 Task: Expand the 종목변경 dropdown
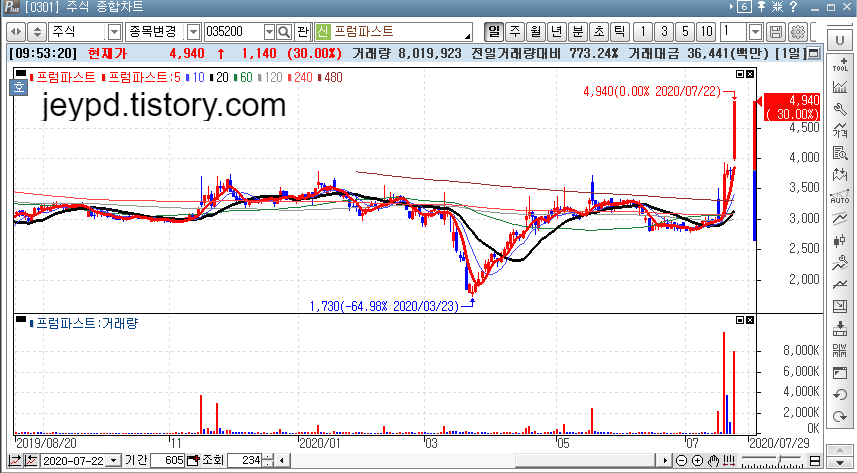click(x=193, y=32)
